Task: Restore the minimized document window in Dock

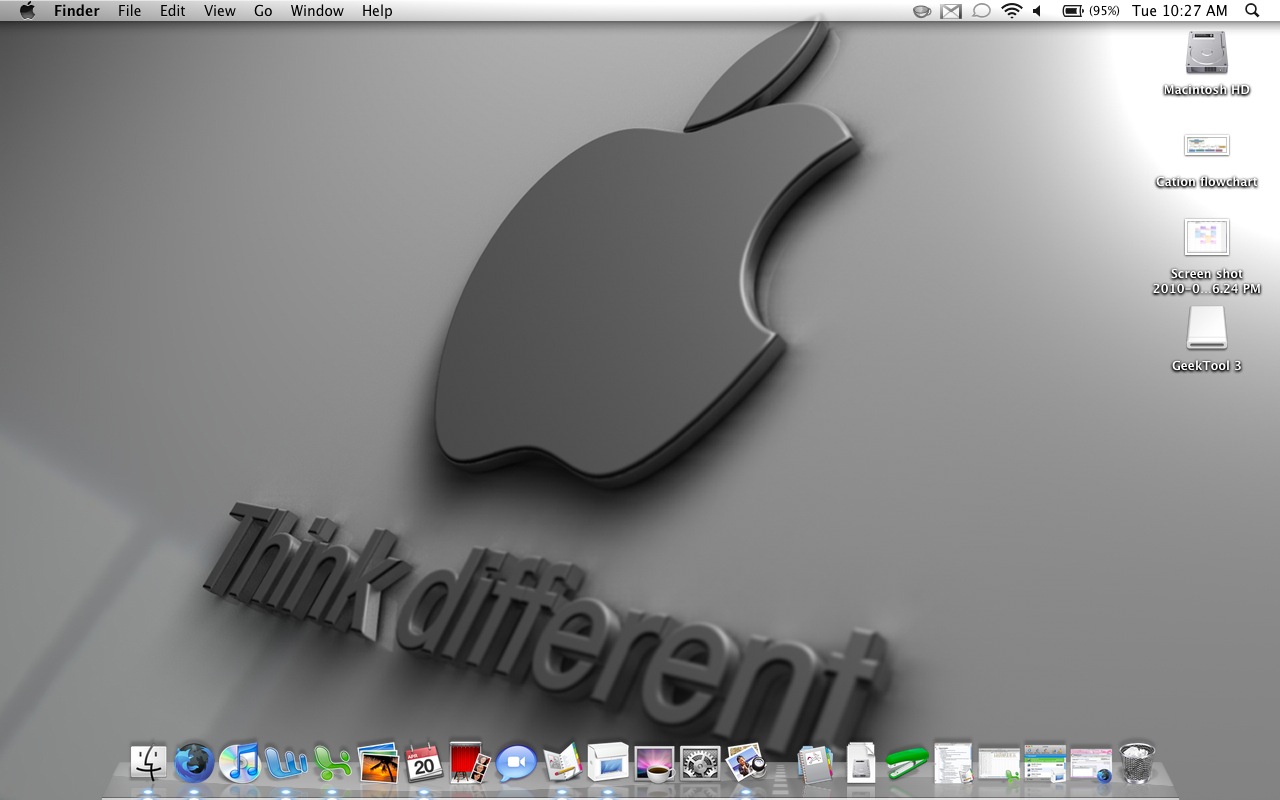Action: pos(953,762)
